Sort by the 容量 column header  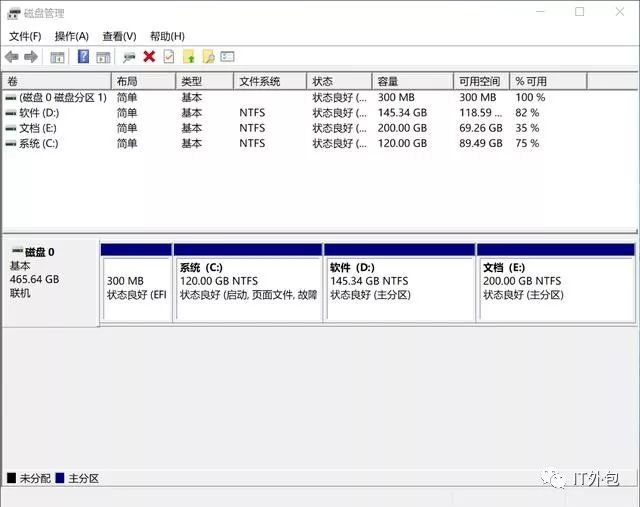pyautogui.click(x=413, y=81)
